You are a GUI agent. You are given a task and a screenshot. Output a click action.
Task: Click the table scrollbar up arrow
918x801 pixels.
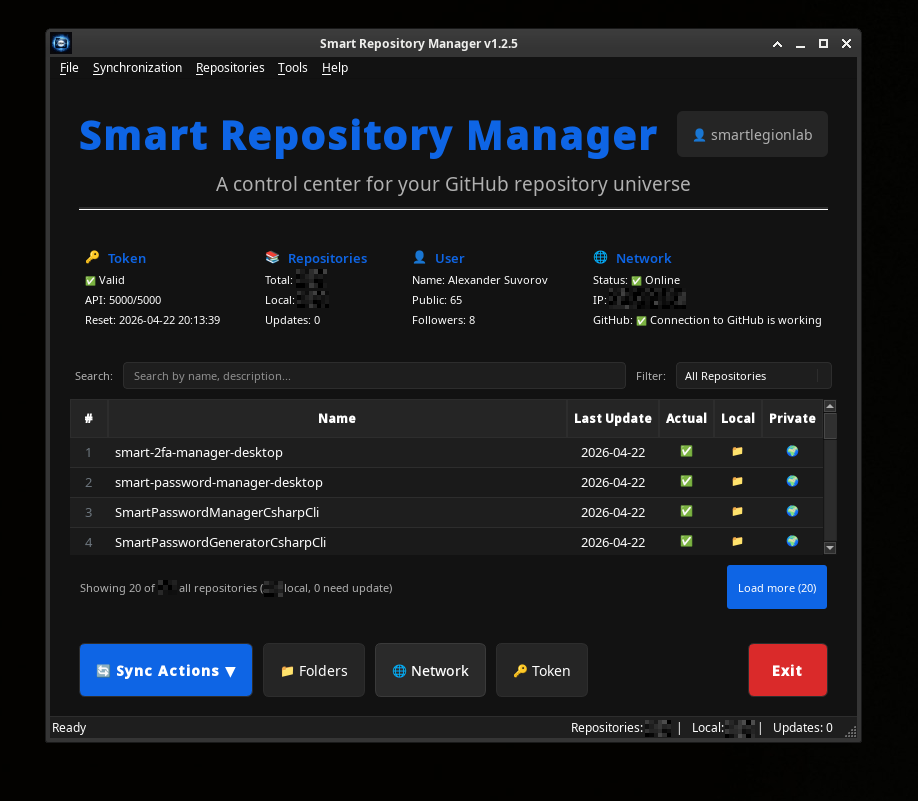click(830, 406)
